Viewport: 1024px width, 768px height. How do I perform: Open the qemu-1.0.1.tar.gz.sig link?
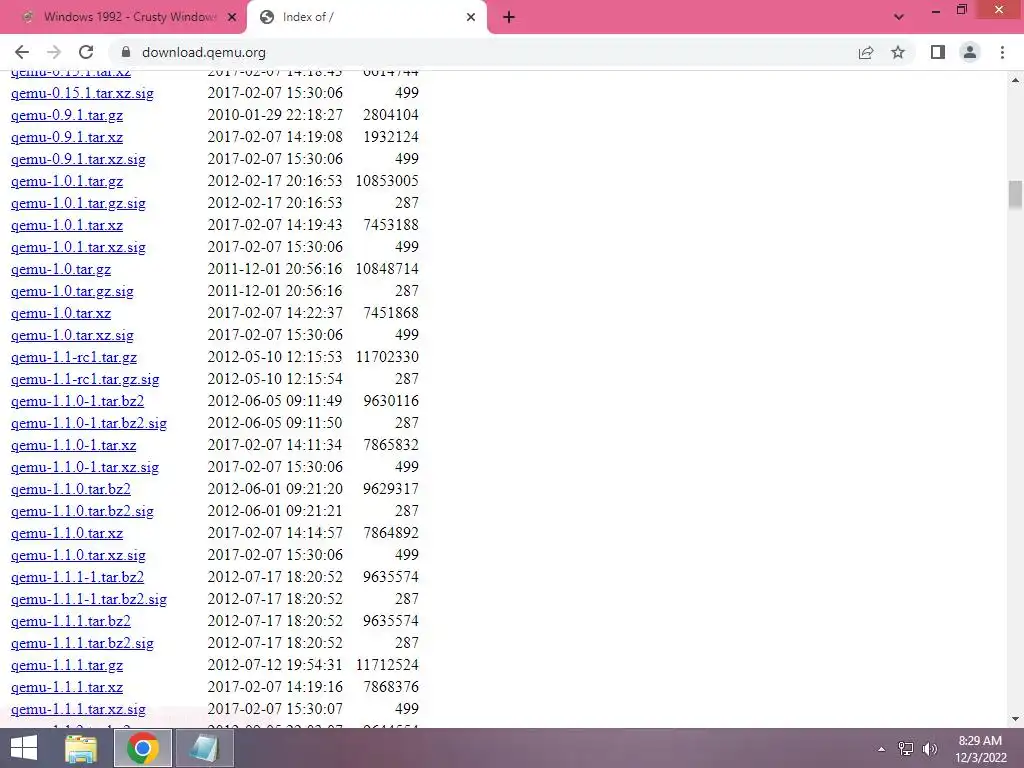click(78, 204)
